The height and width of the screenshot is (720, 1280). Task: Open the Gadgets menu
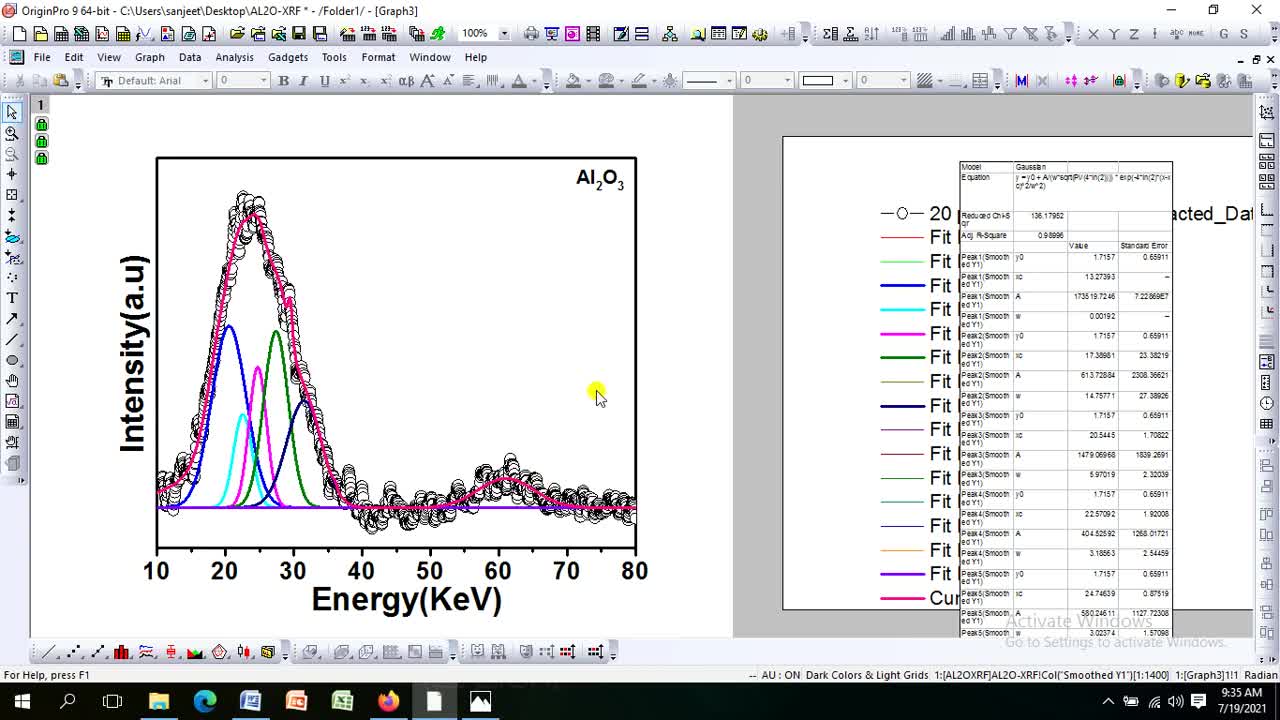pos(288,57)
